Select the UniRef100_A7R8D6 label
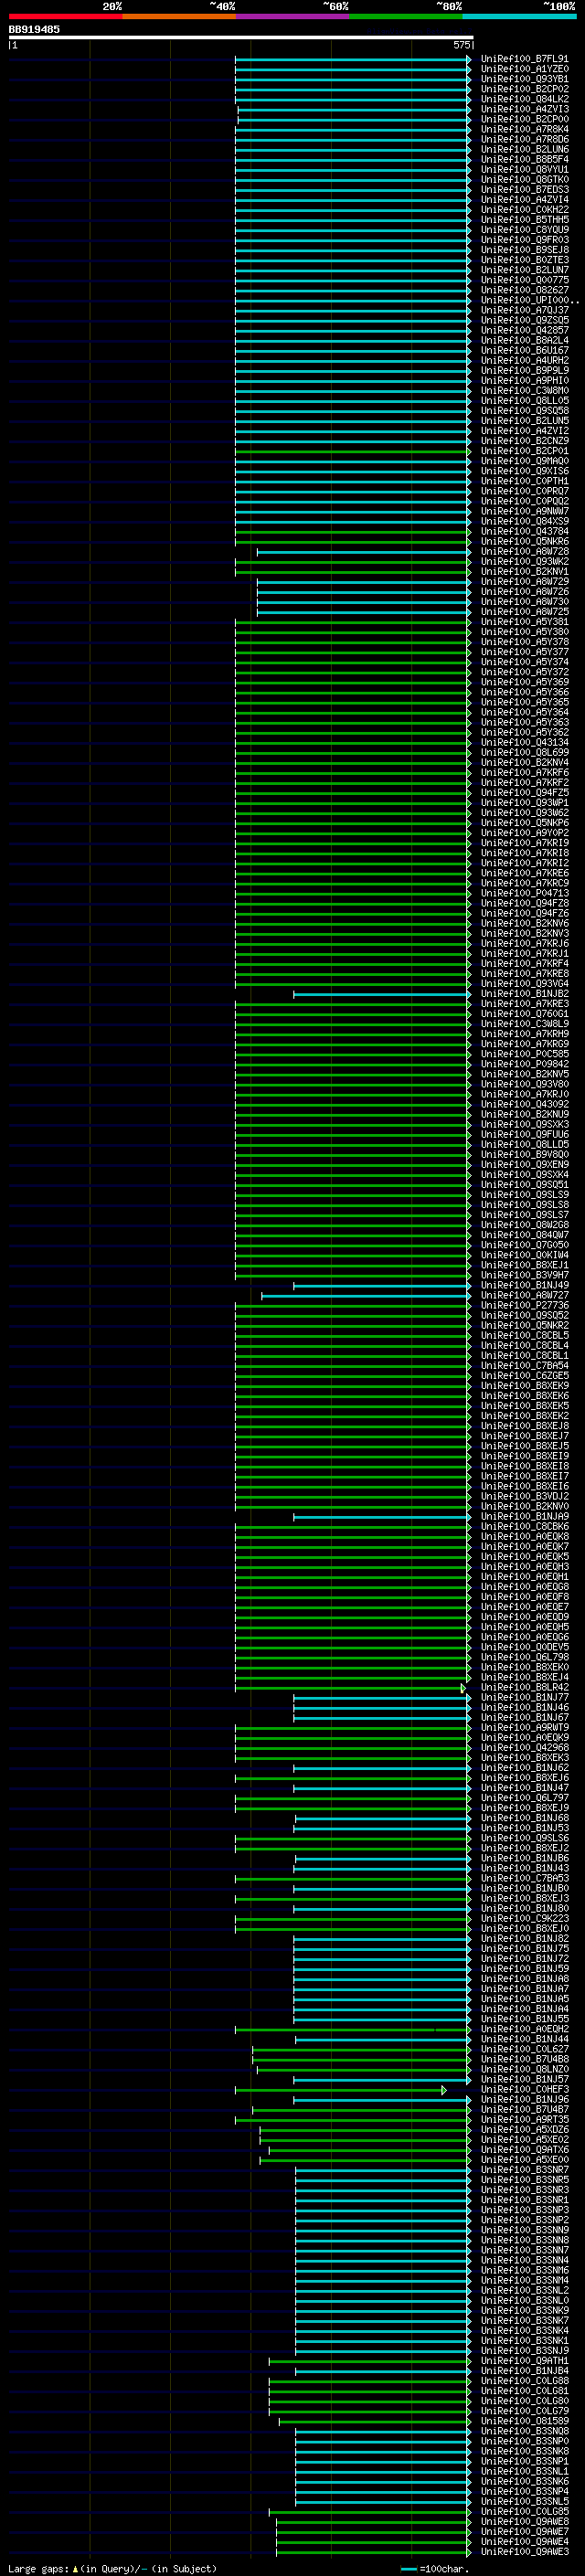The width and height of the screenshot is (585, 2576). point(524,139)
